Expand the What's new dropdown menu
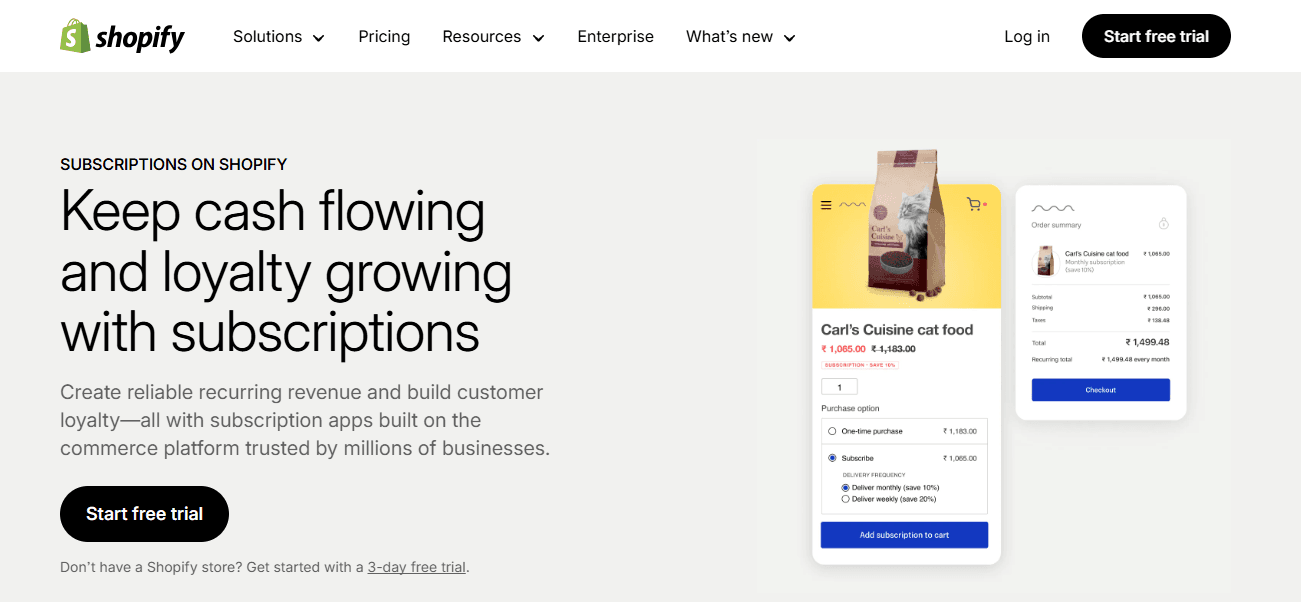 click(741, 37)
